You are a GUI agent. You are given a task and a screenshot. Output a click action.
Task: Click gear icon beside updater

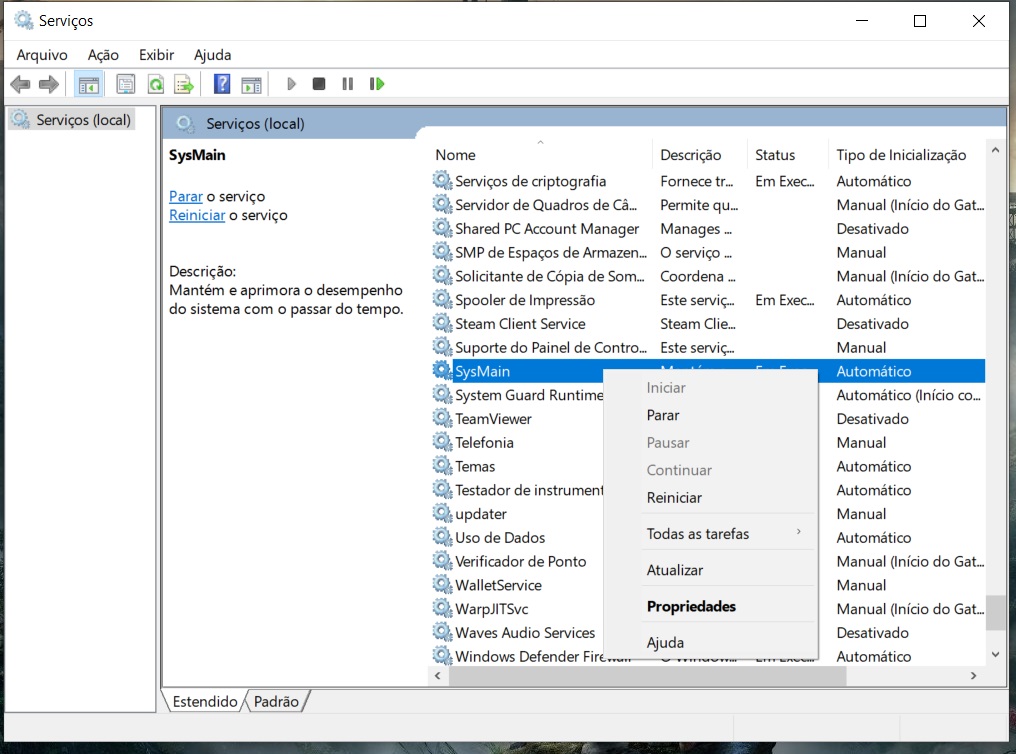pyautogui.click(x=443, y=514)
